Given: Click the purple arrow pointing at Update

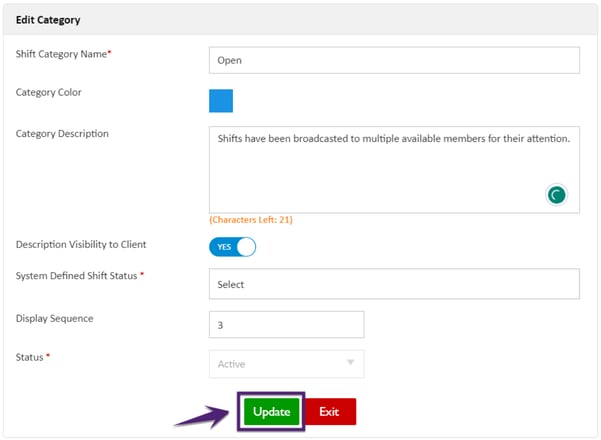Looking at the screenshot, I should pyautogui.click(x=205, y=413).
